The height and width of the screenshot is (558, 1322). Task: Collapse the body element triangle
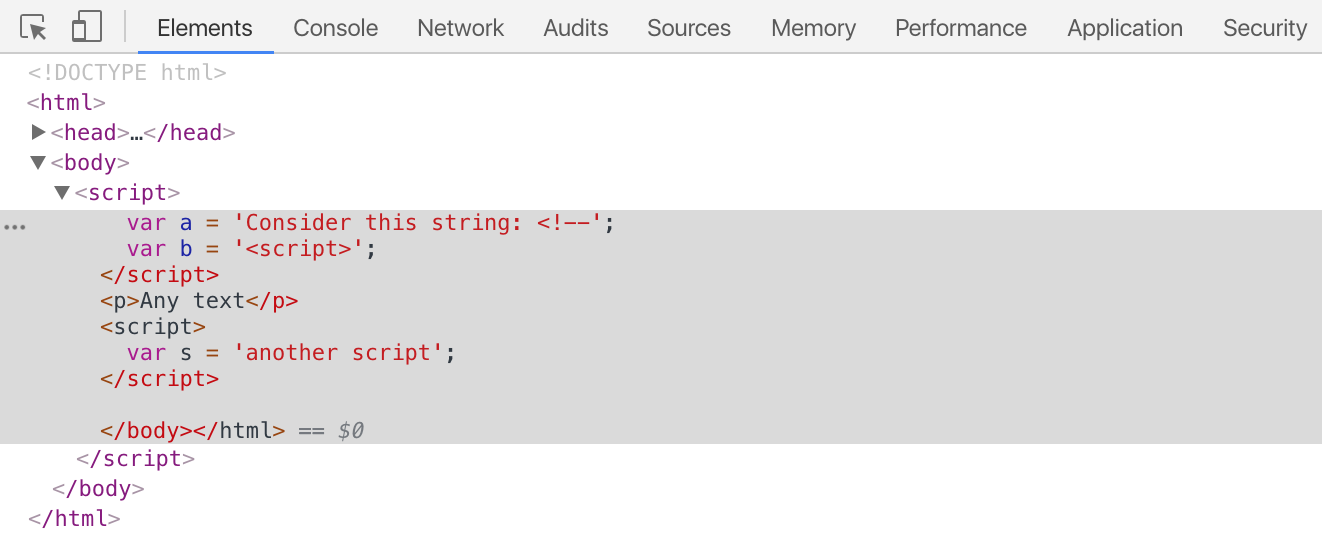pyautogui.click(x=39, y=162)
